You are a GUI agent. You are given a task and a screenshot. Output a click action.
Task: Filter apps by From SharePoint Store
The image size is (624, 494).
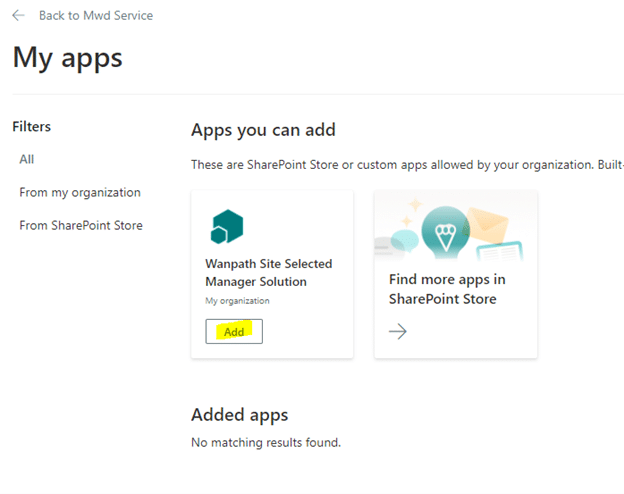[x=81, y=225]
